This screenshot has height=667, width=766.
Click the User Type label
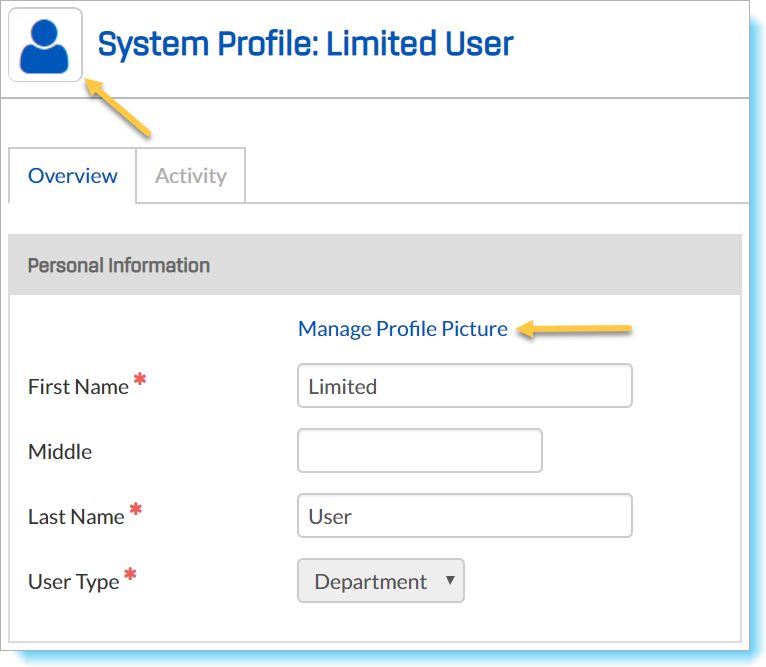[x=74, y=582]
